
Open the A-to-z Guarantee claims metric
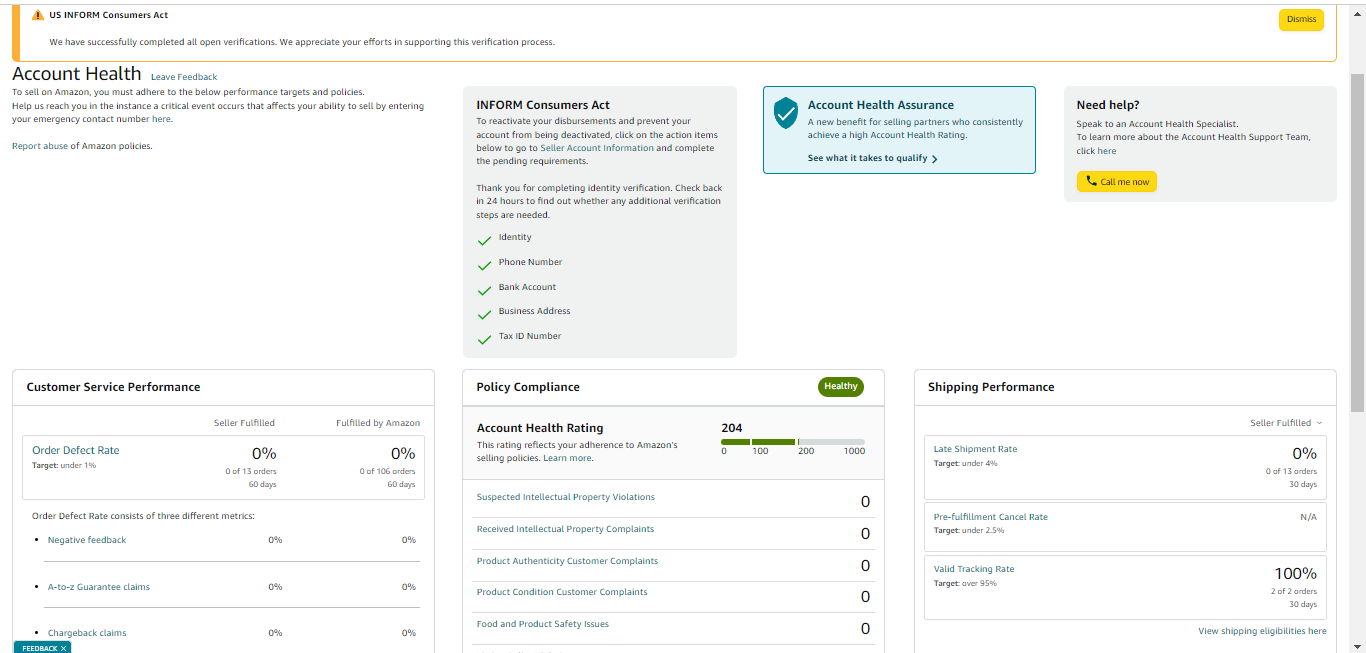[x=99, y=587]
